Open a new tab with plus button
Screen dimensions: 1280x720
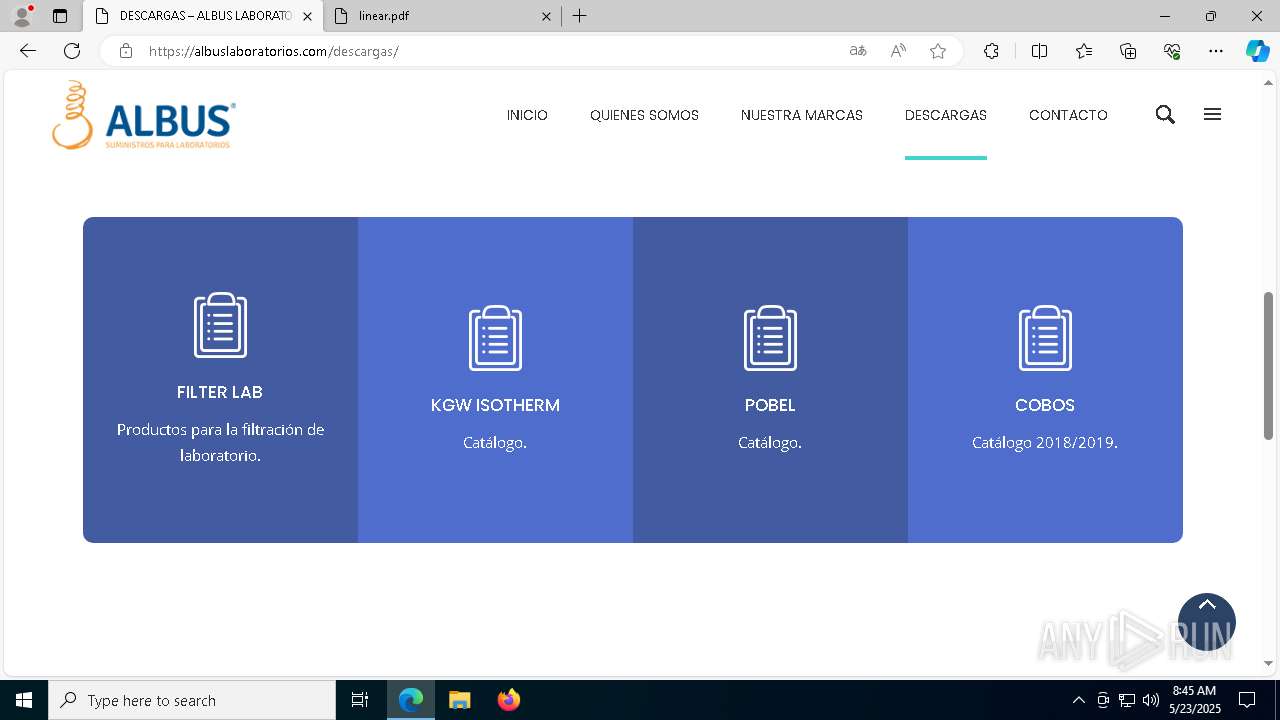tap(580, 16)
